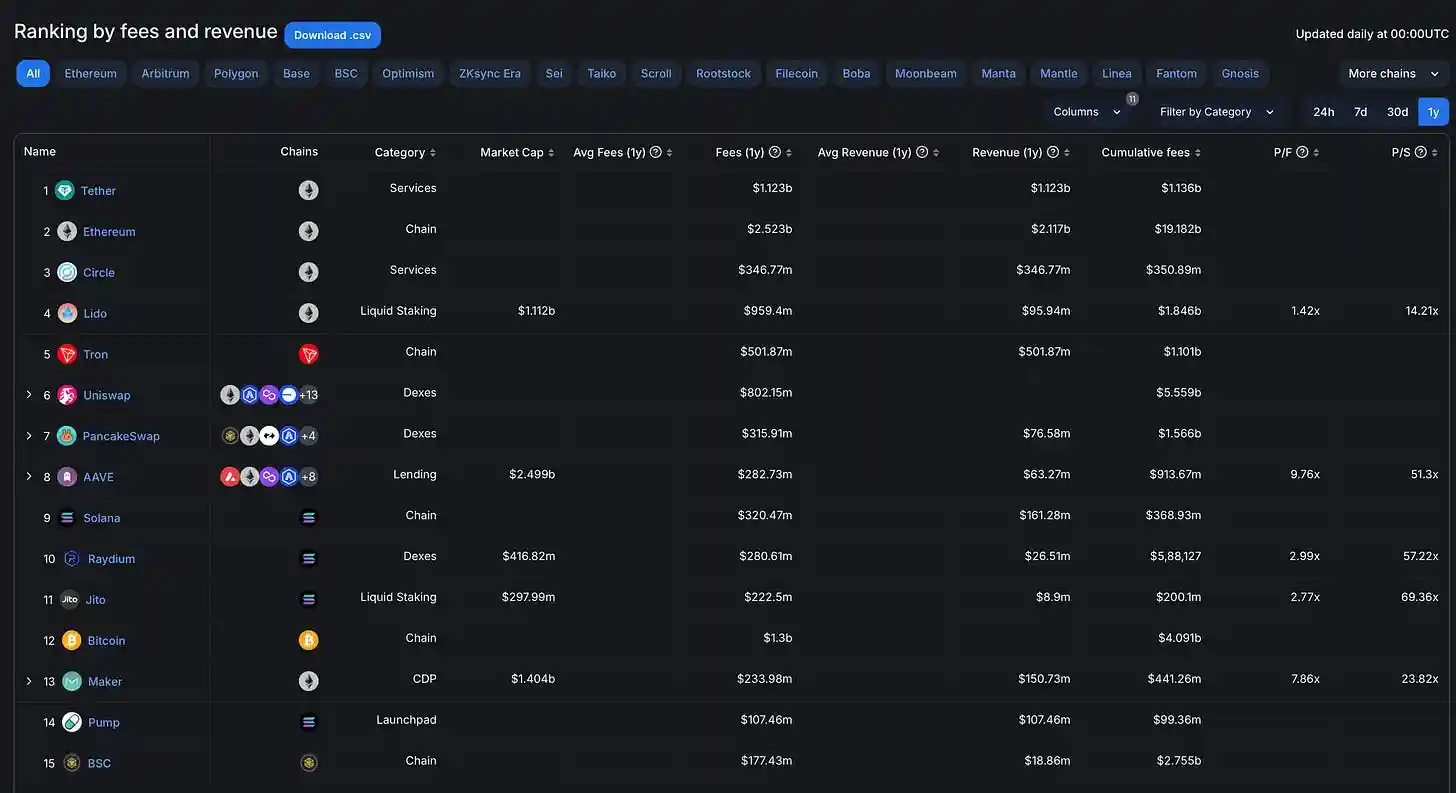Select the Optimism chain filter

coord(408,73)
